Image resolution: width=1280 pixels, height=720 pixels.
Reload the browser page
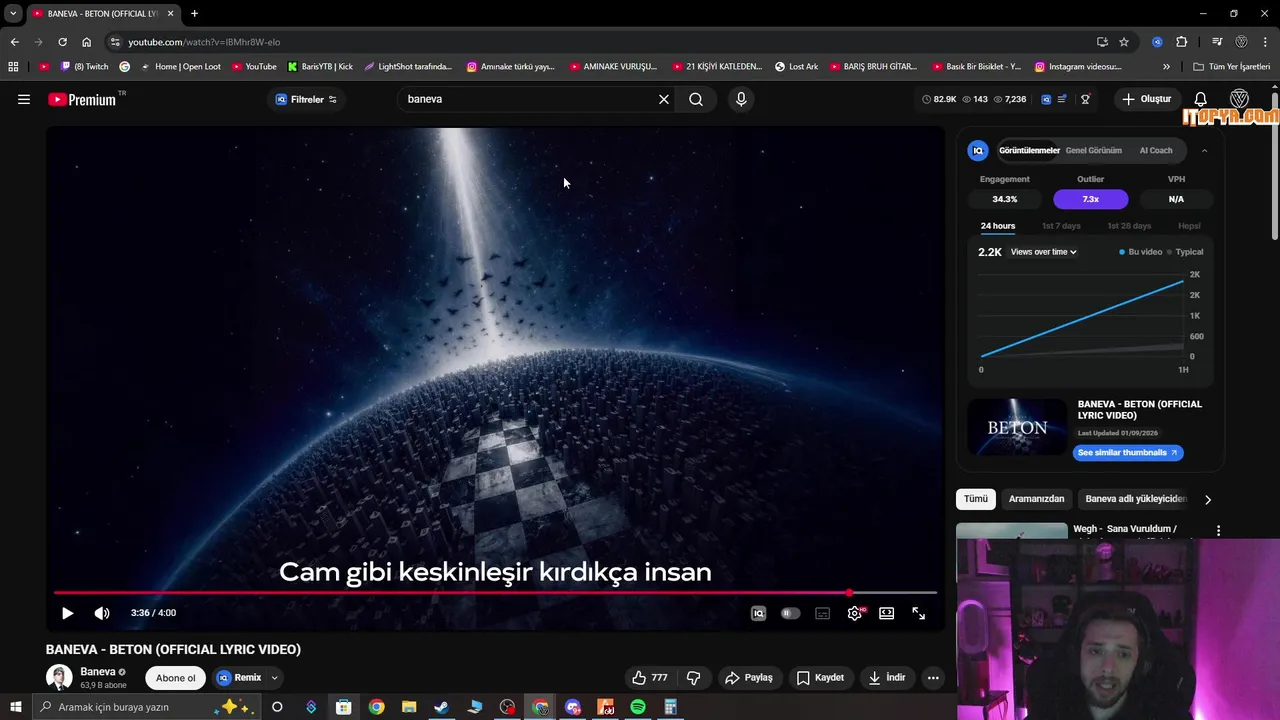coord(62,42)
